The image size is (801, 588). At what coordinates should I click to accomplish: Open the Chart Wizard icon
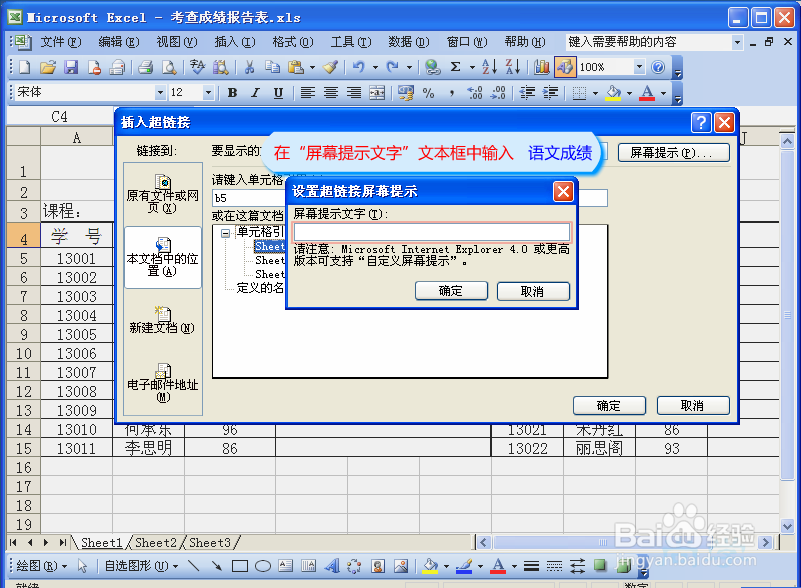click(541, 67)
